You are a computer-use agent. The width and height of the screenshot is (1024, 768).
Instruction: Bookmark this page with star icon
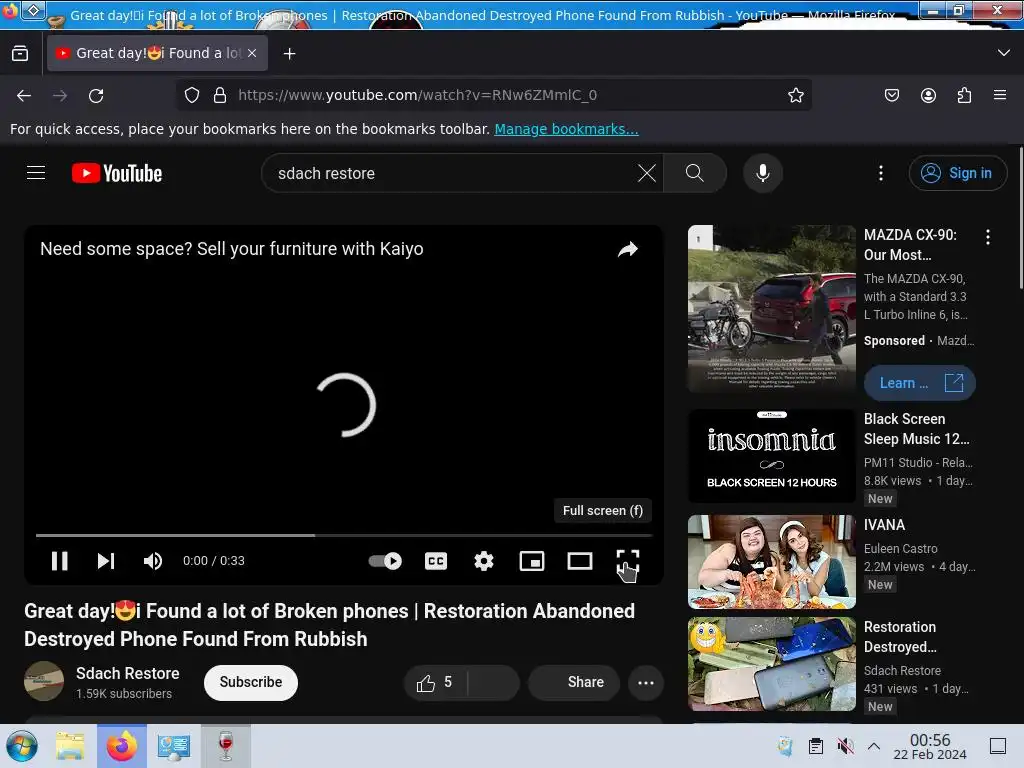pos(795,95)
